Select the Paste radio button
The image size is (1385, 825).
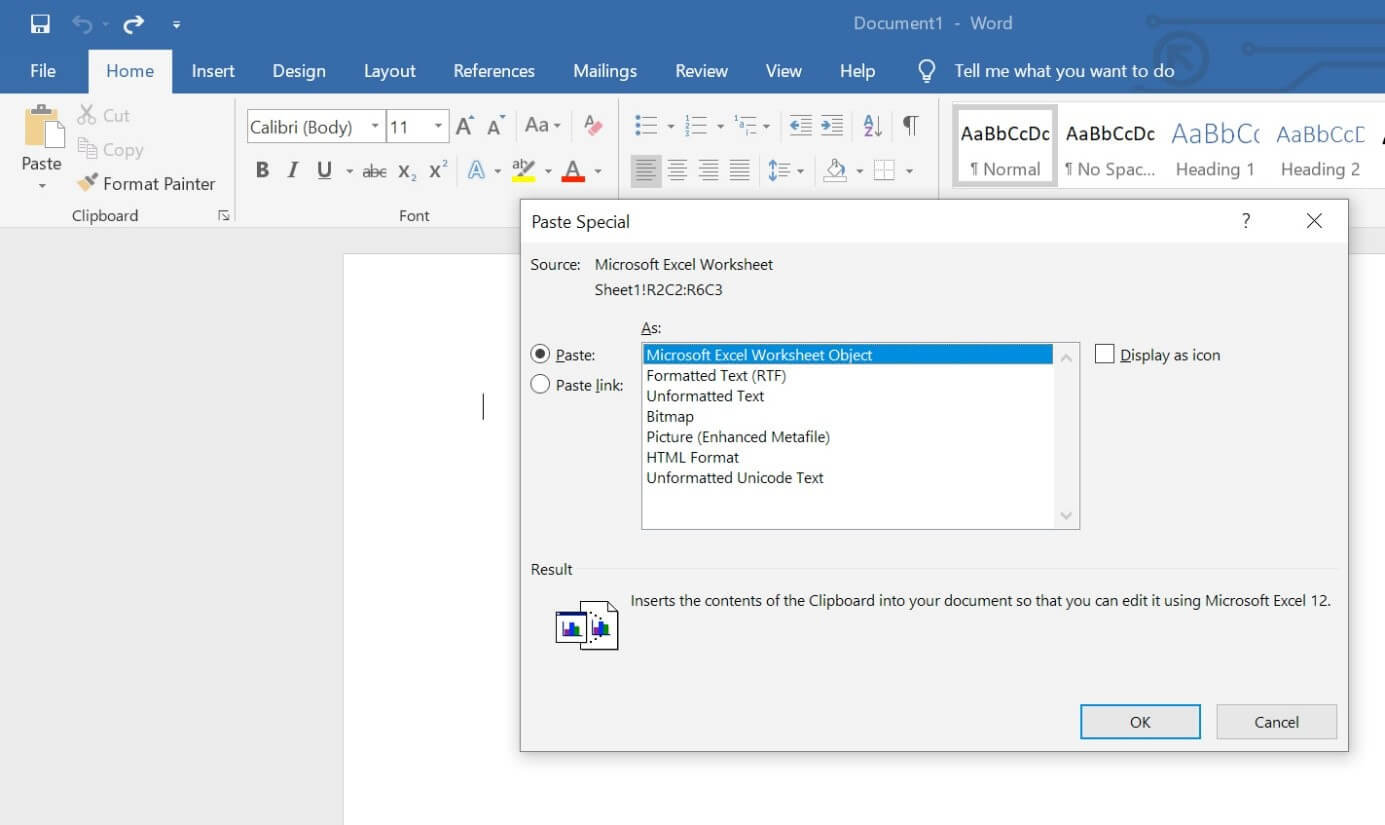coord(540,354)
